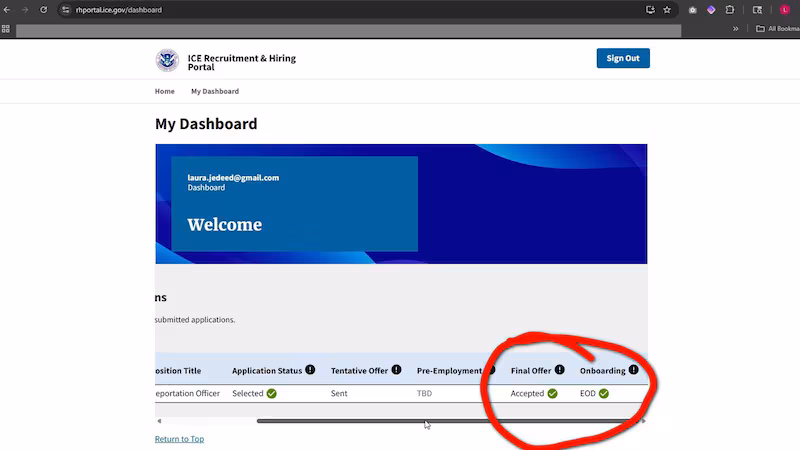Open the extensions puzzle icon

point(730,10)
